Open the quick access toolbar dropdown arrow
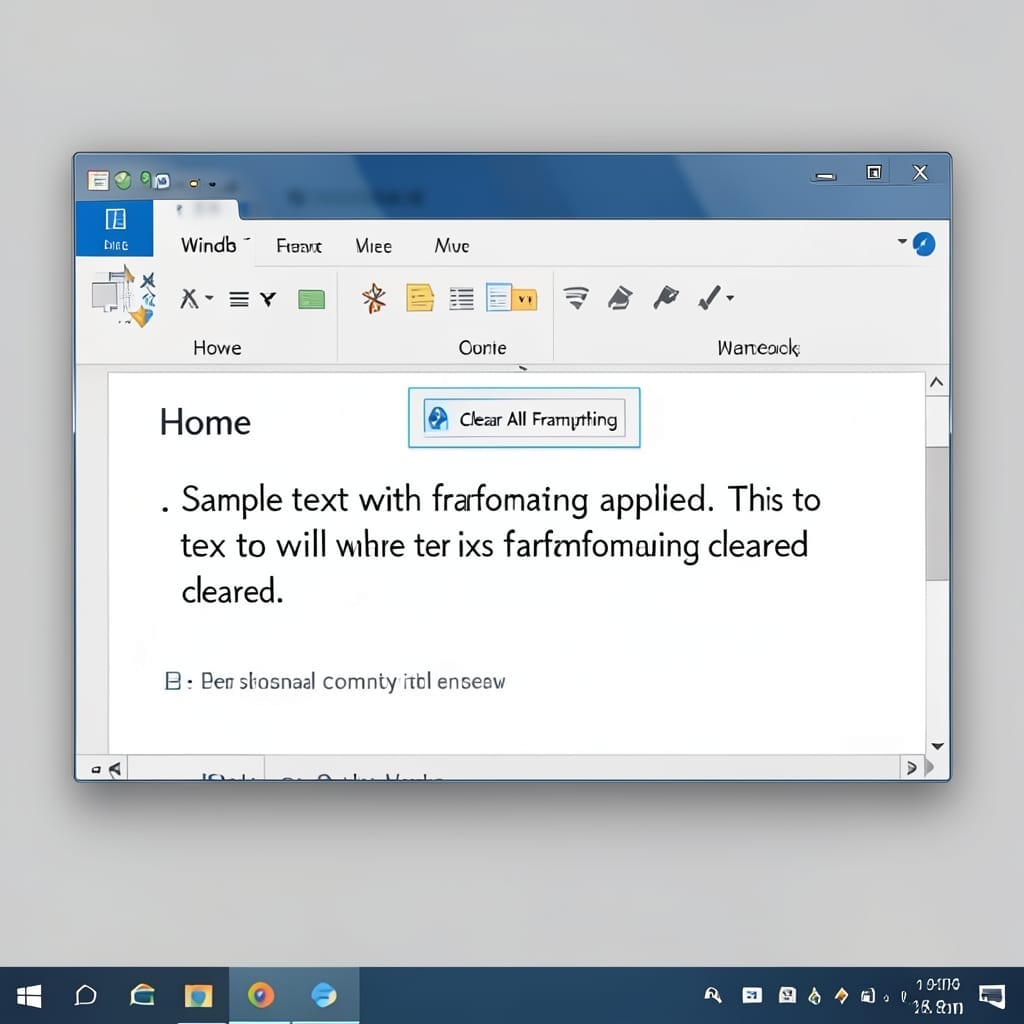 [x=212, y=184]
